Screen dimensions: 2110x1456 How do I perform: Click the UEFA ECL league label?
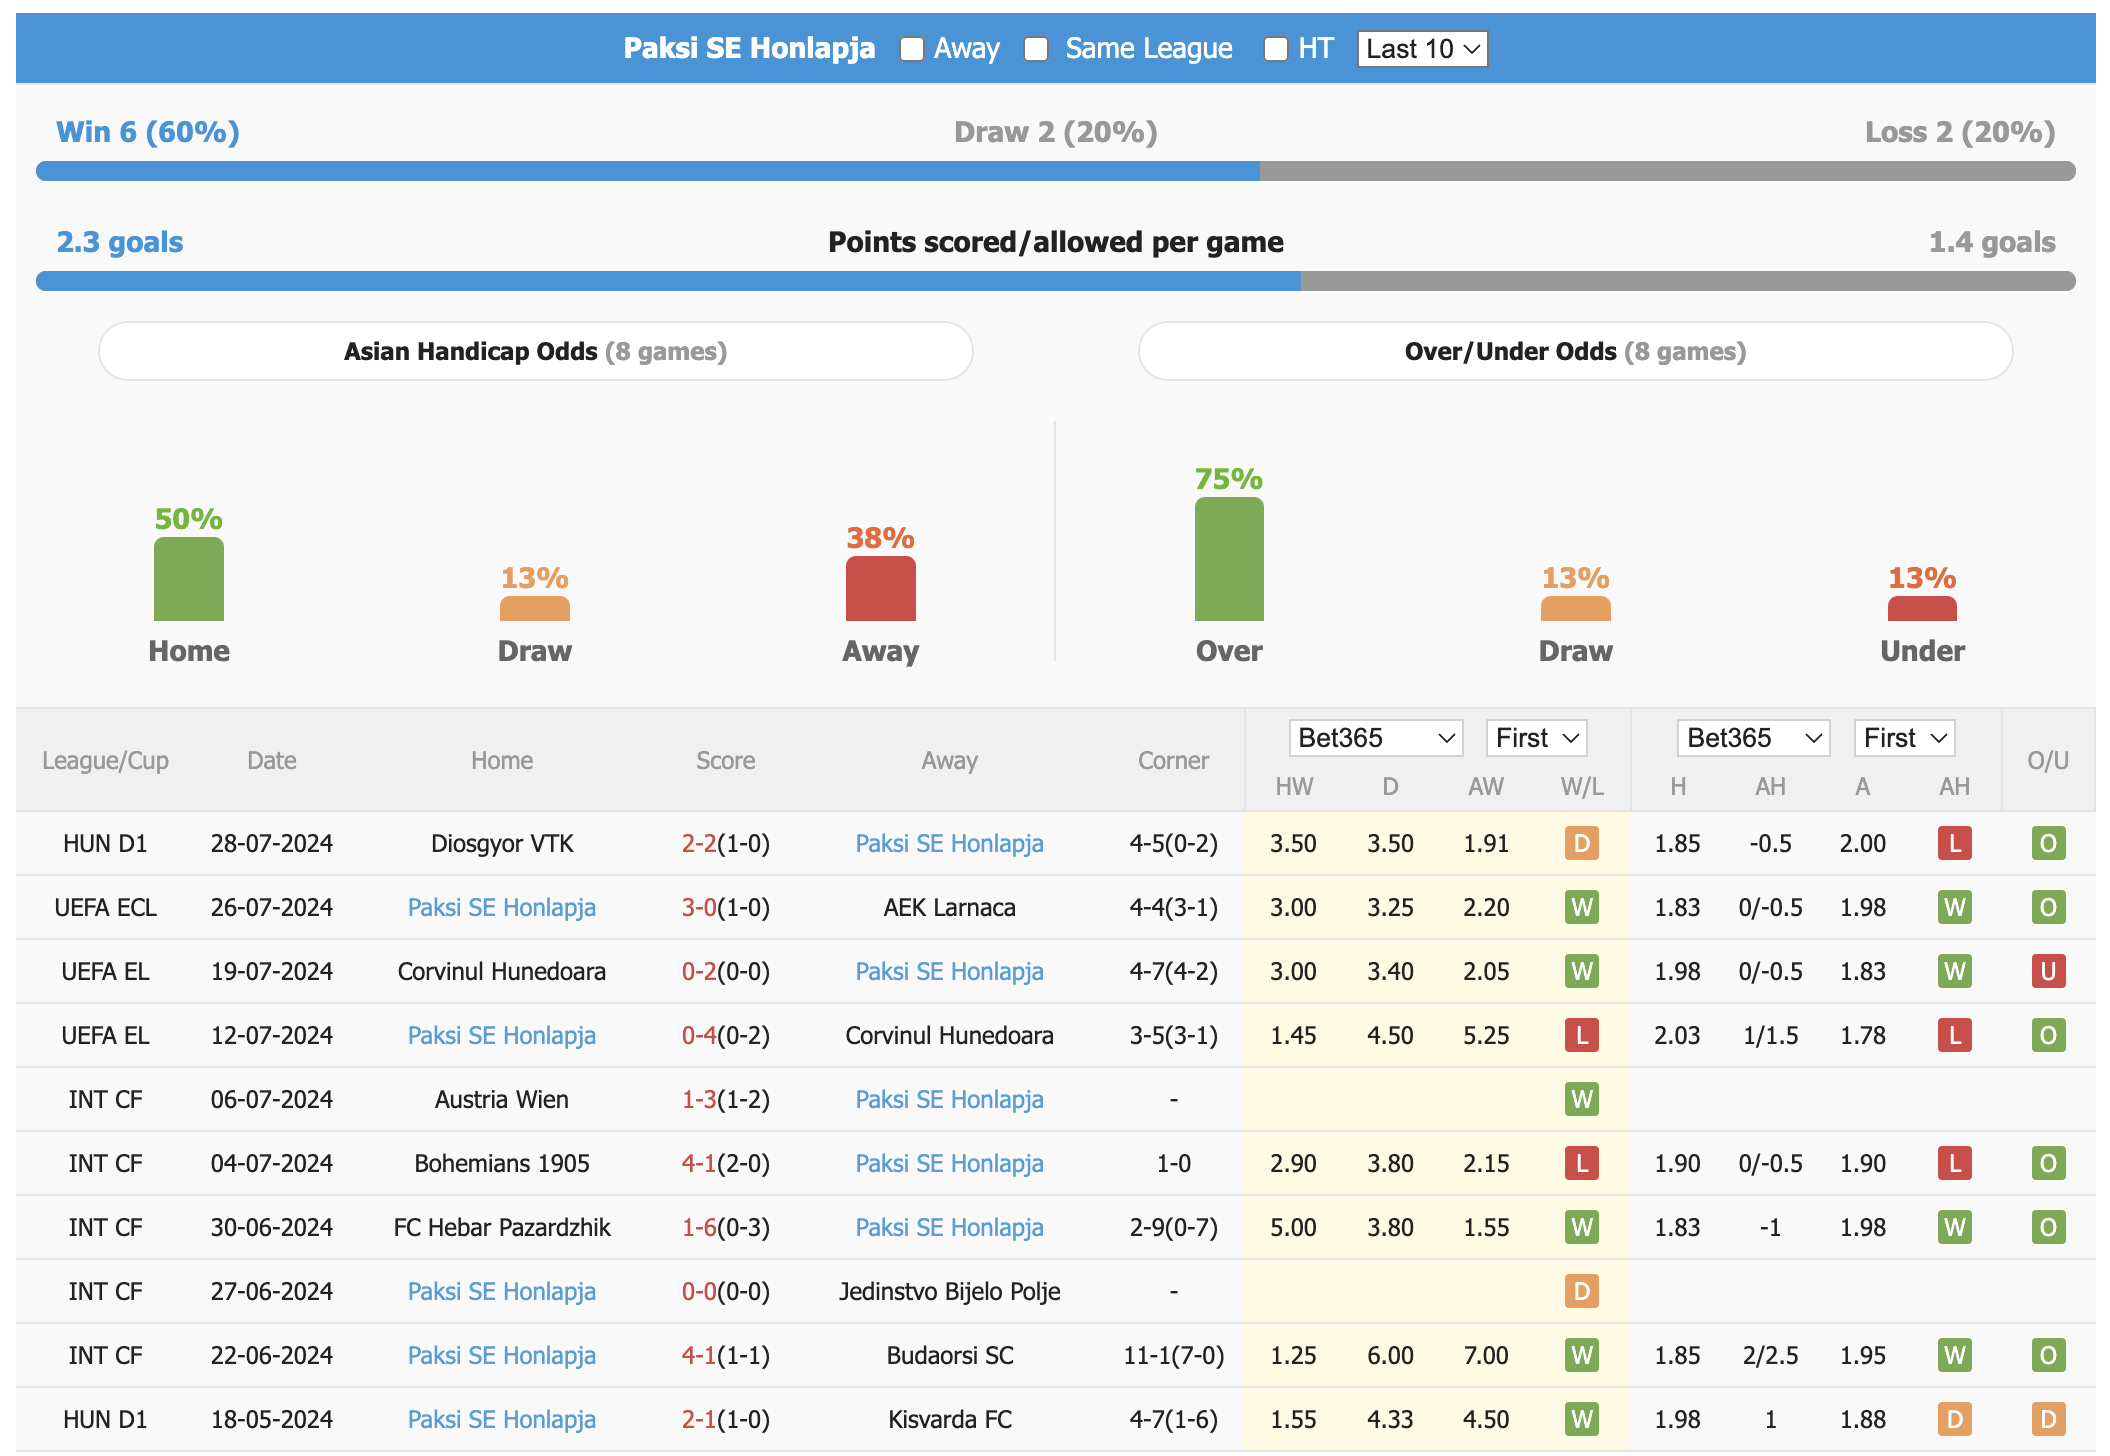105,907
